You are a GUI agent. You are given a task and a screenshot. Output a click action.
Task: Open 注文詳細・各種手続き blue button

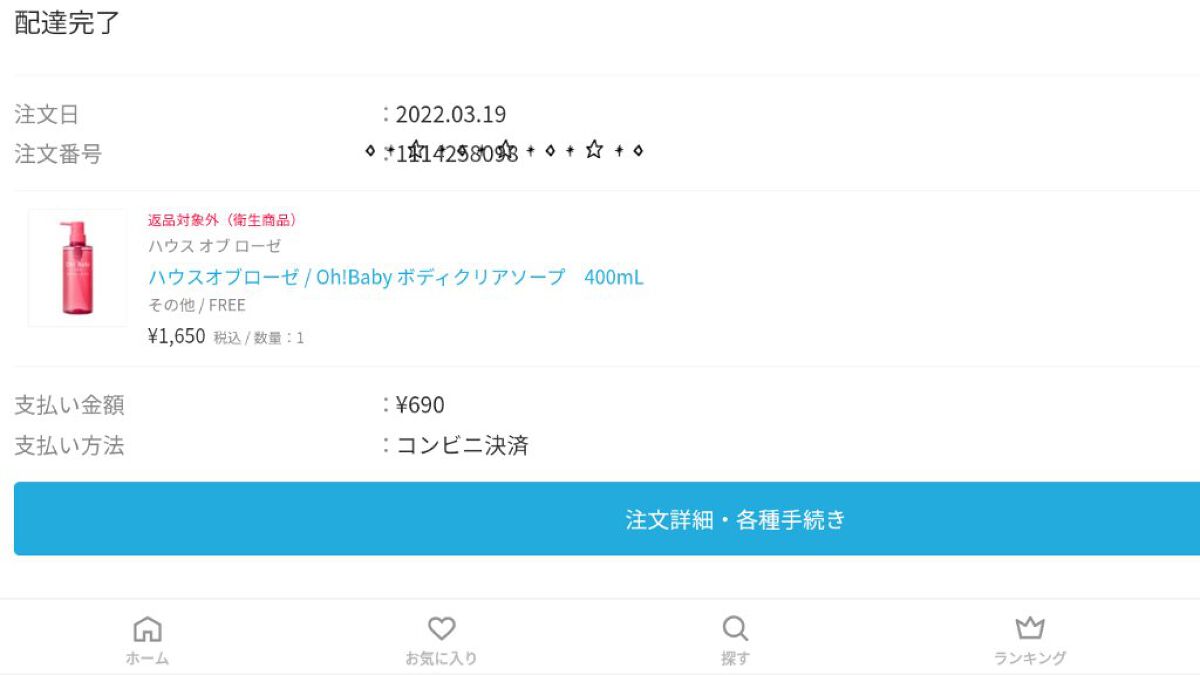tap(607, 519)
